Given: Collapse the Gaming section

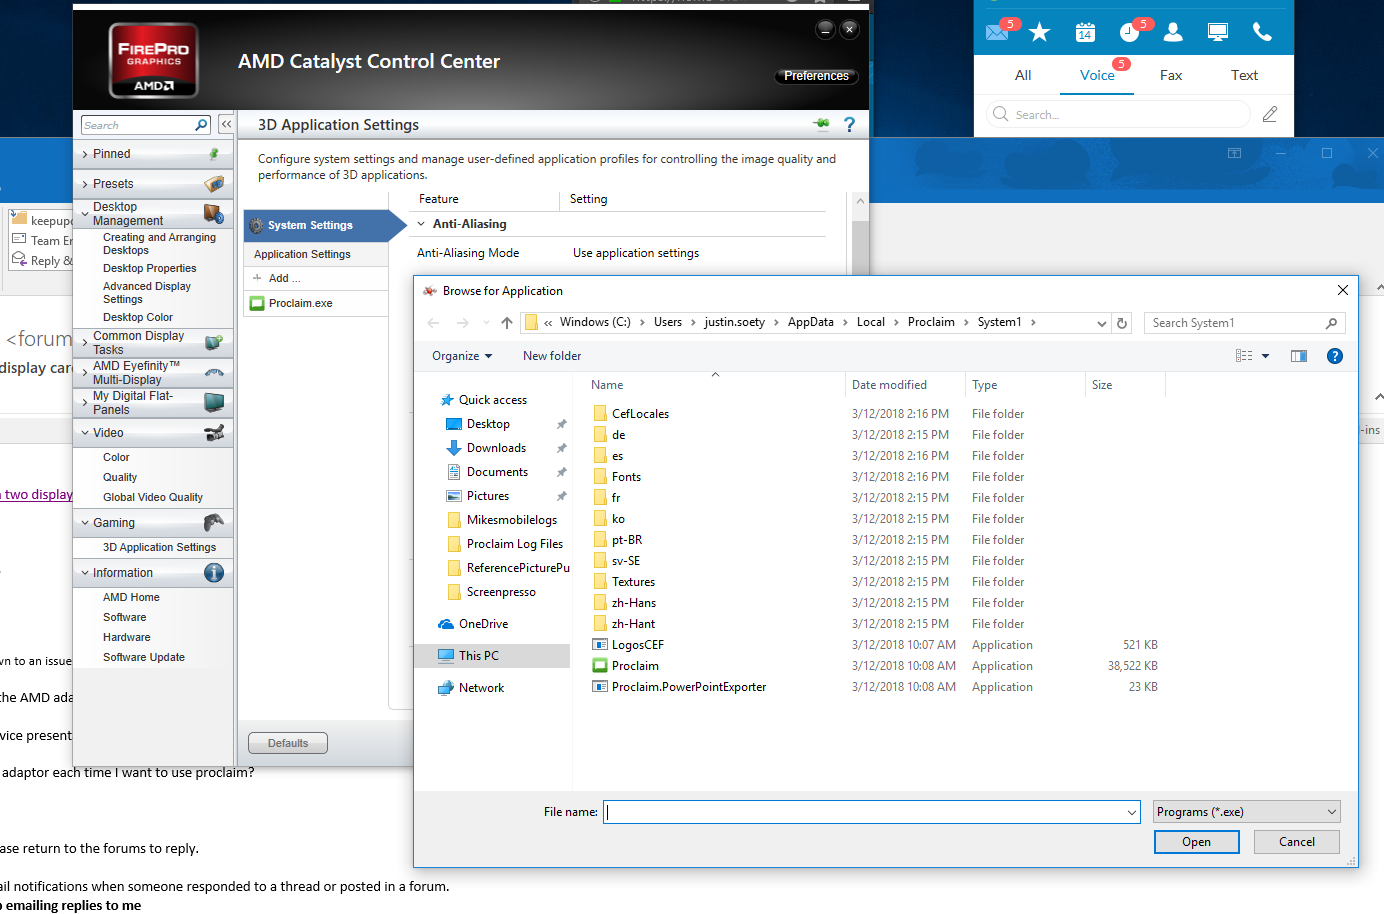Looking at the screenshot, I should [85, 523].
